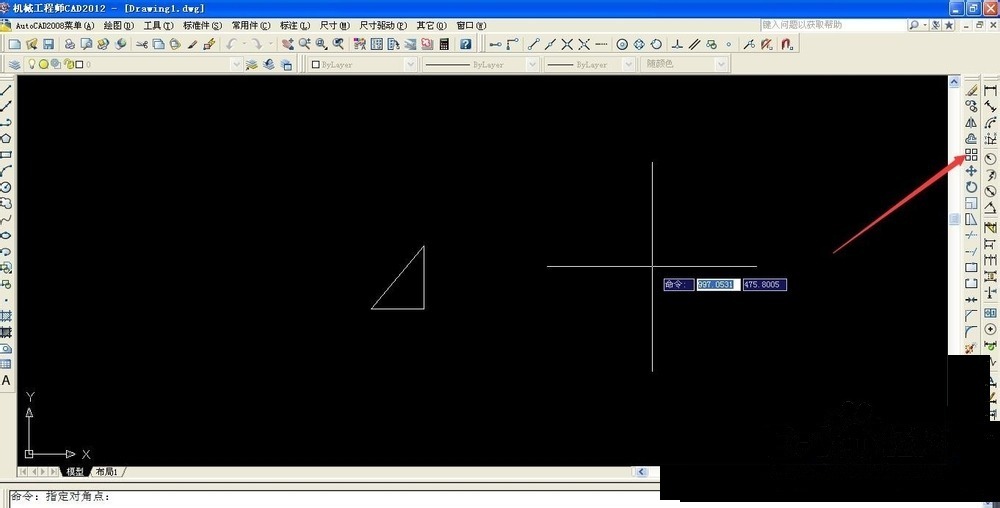Open the ByLayer color dropdown
1000x508 pixels.
click(x=362, y=64)
